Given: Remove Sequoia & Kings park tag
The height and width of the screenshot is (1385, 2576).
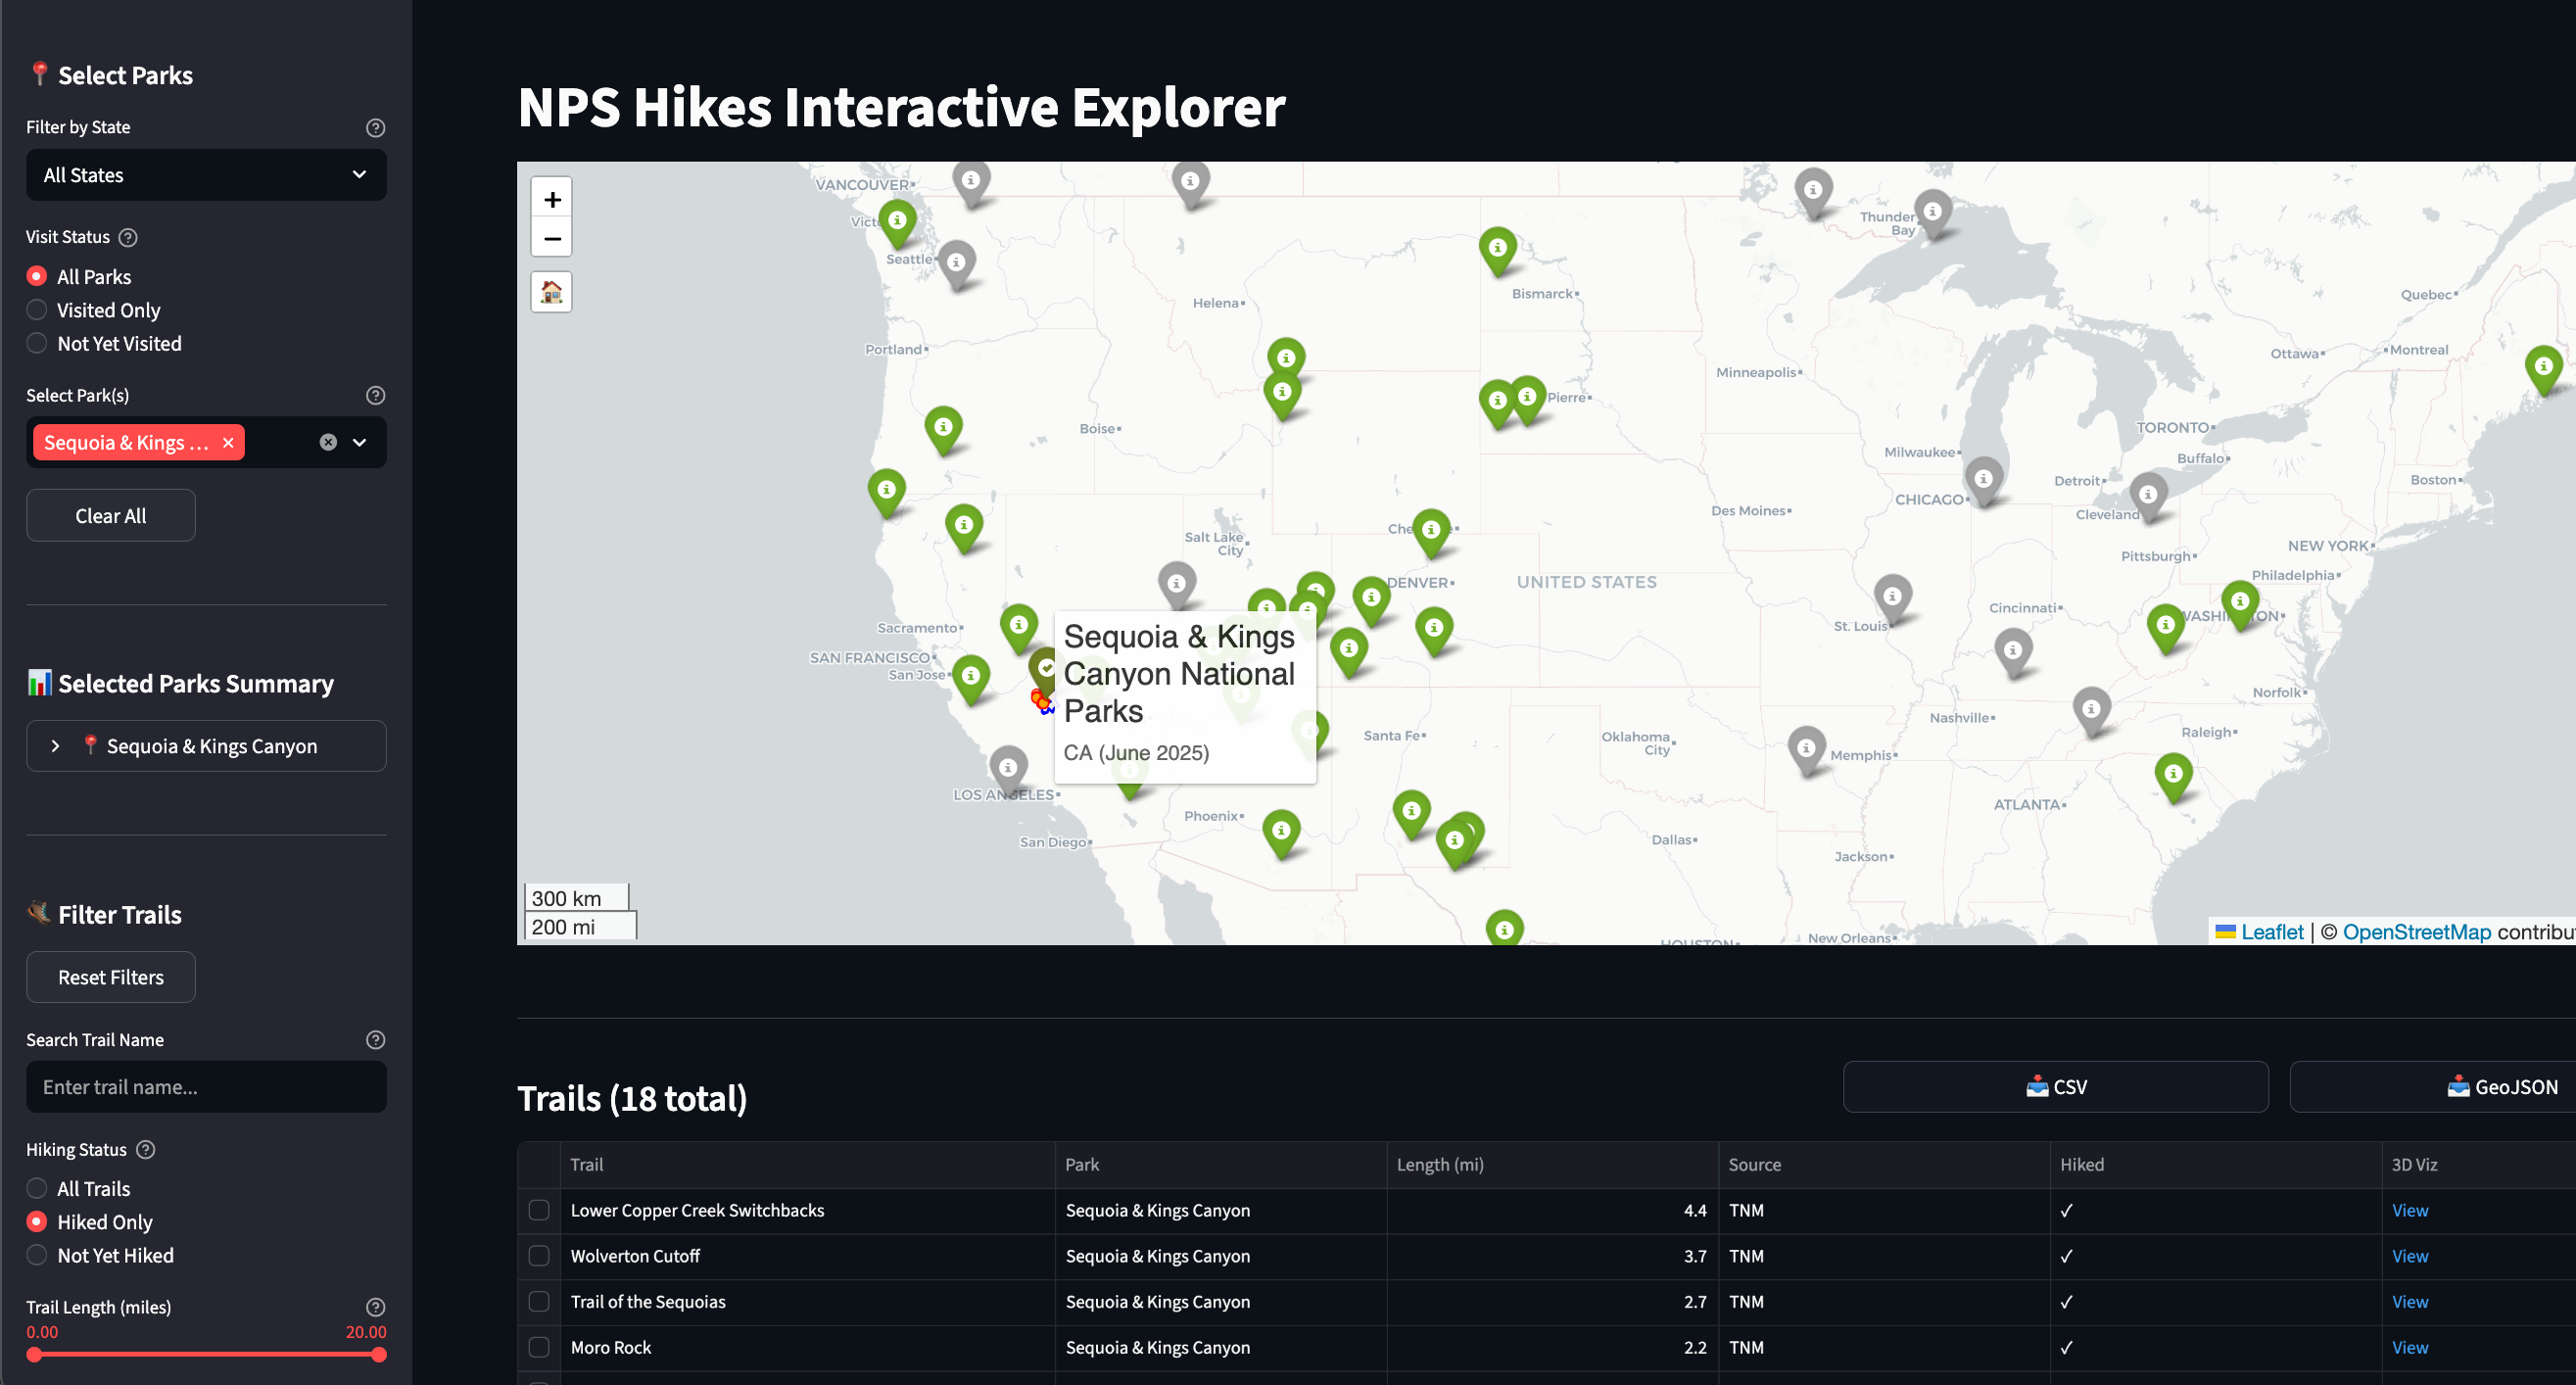Looking at the screenshot, I should [228, 443].
